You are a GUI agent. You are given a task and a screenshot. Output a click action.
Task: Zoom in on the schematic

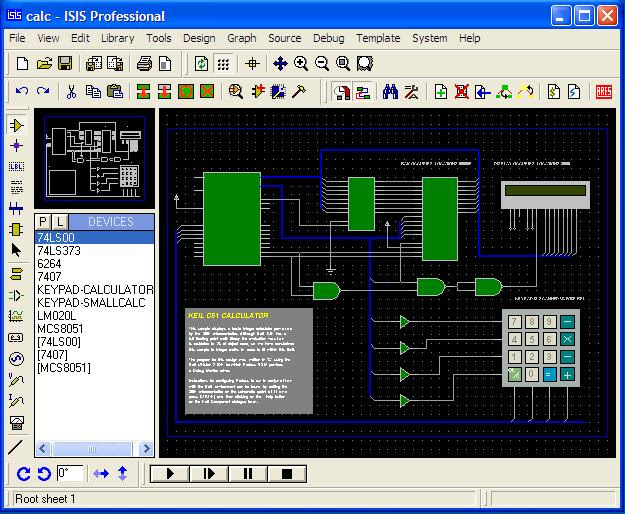(301, 64)
